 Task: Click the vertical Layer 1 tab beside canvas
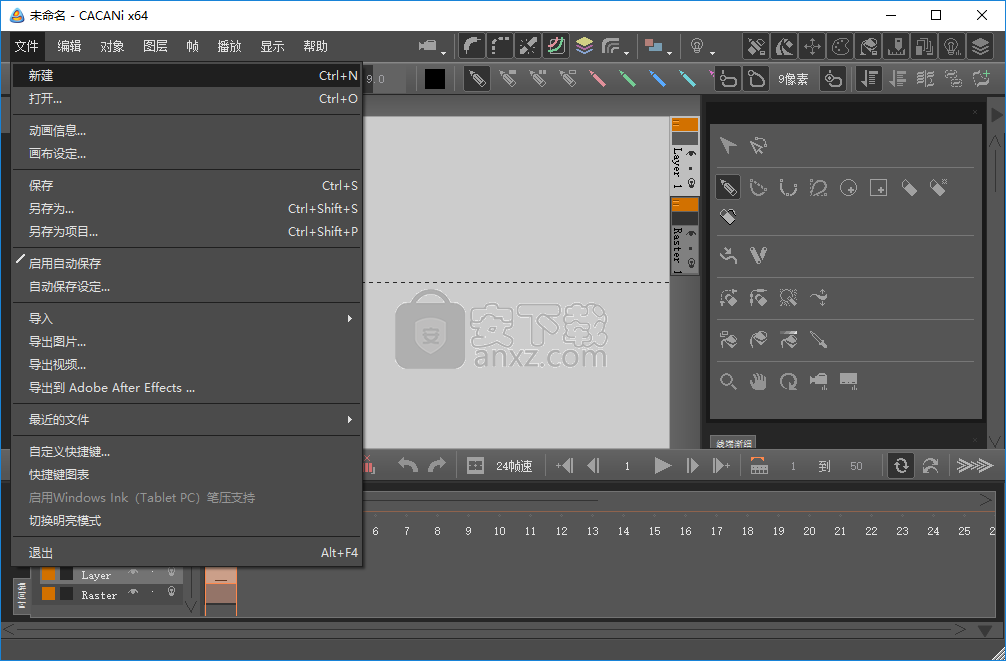[x=685, y=155]
